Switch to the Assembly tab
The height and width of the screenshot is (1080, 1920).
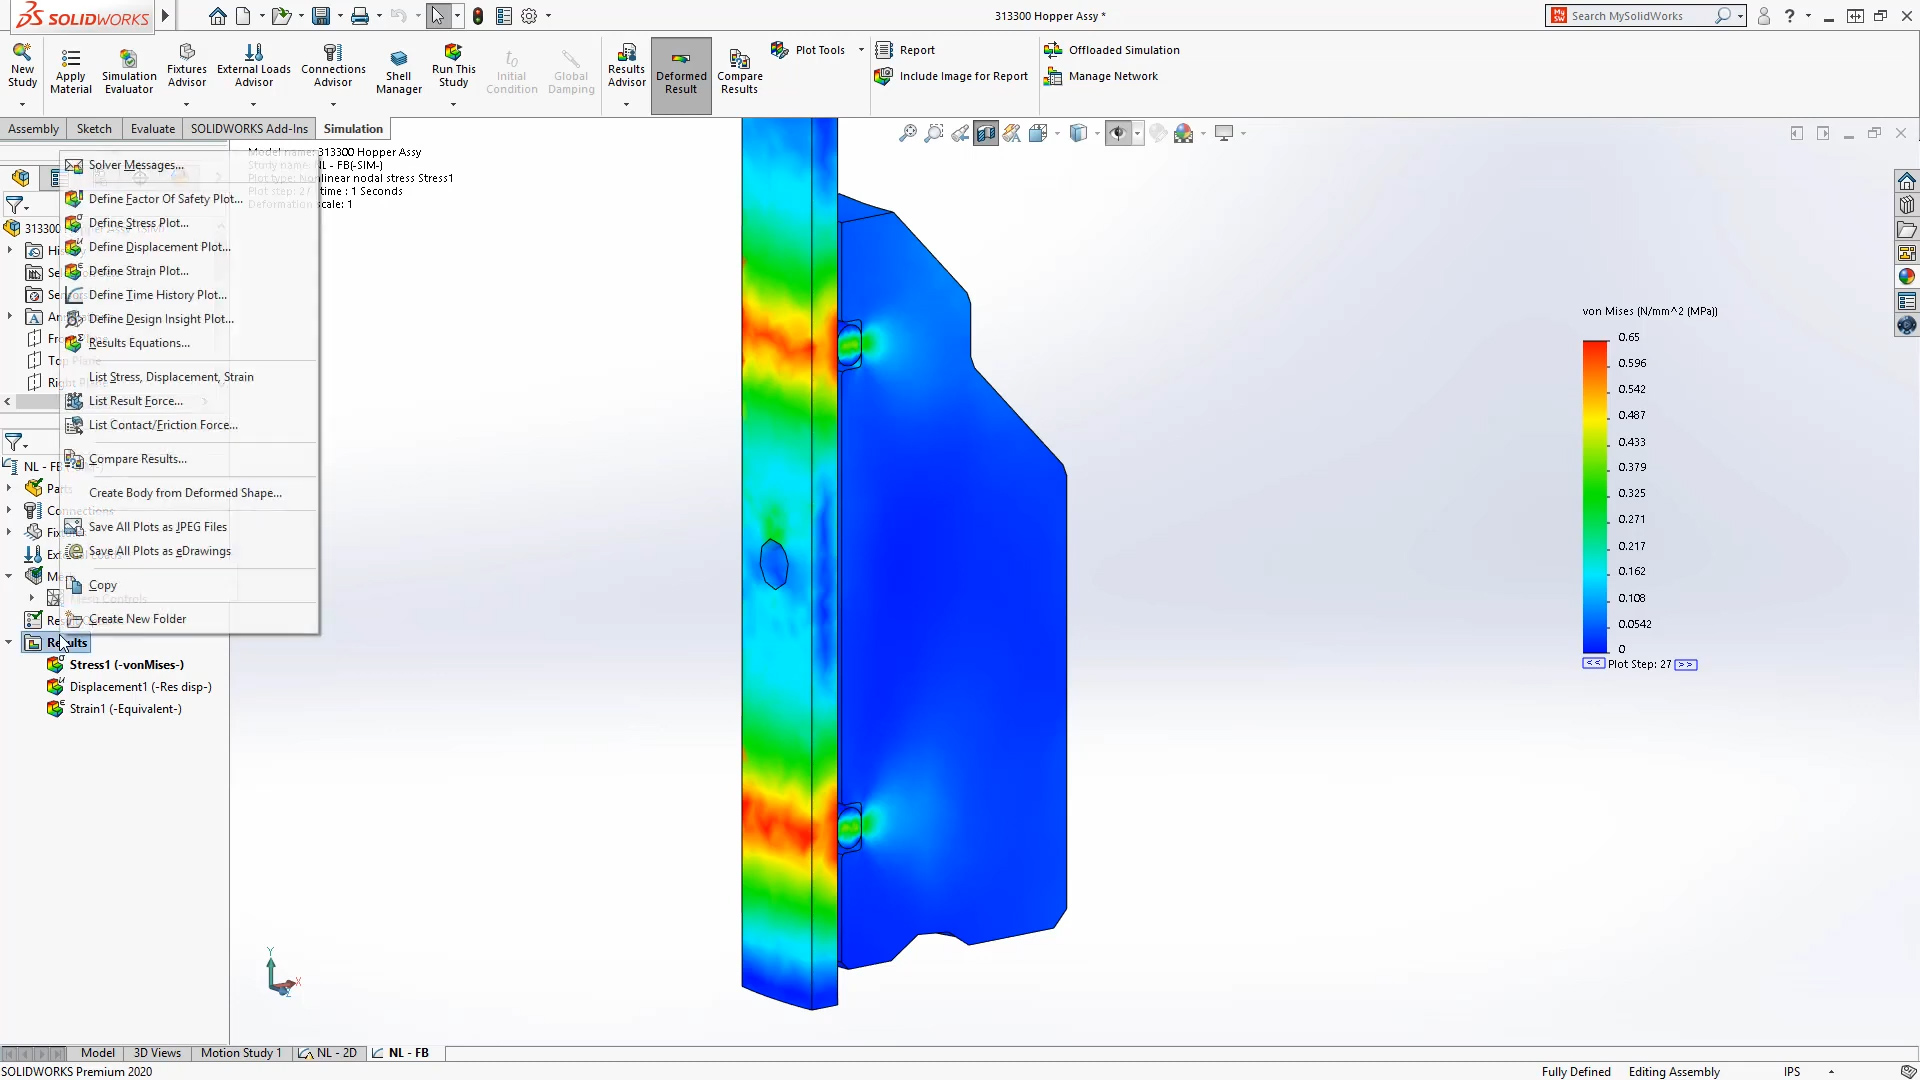tap(33, 129)
